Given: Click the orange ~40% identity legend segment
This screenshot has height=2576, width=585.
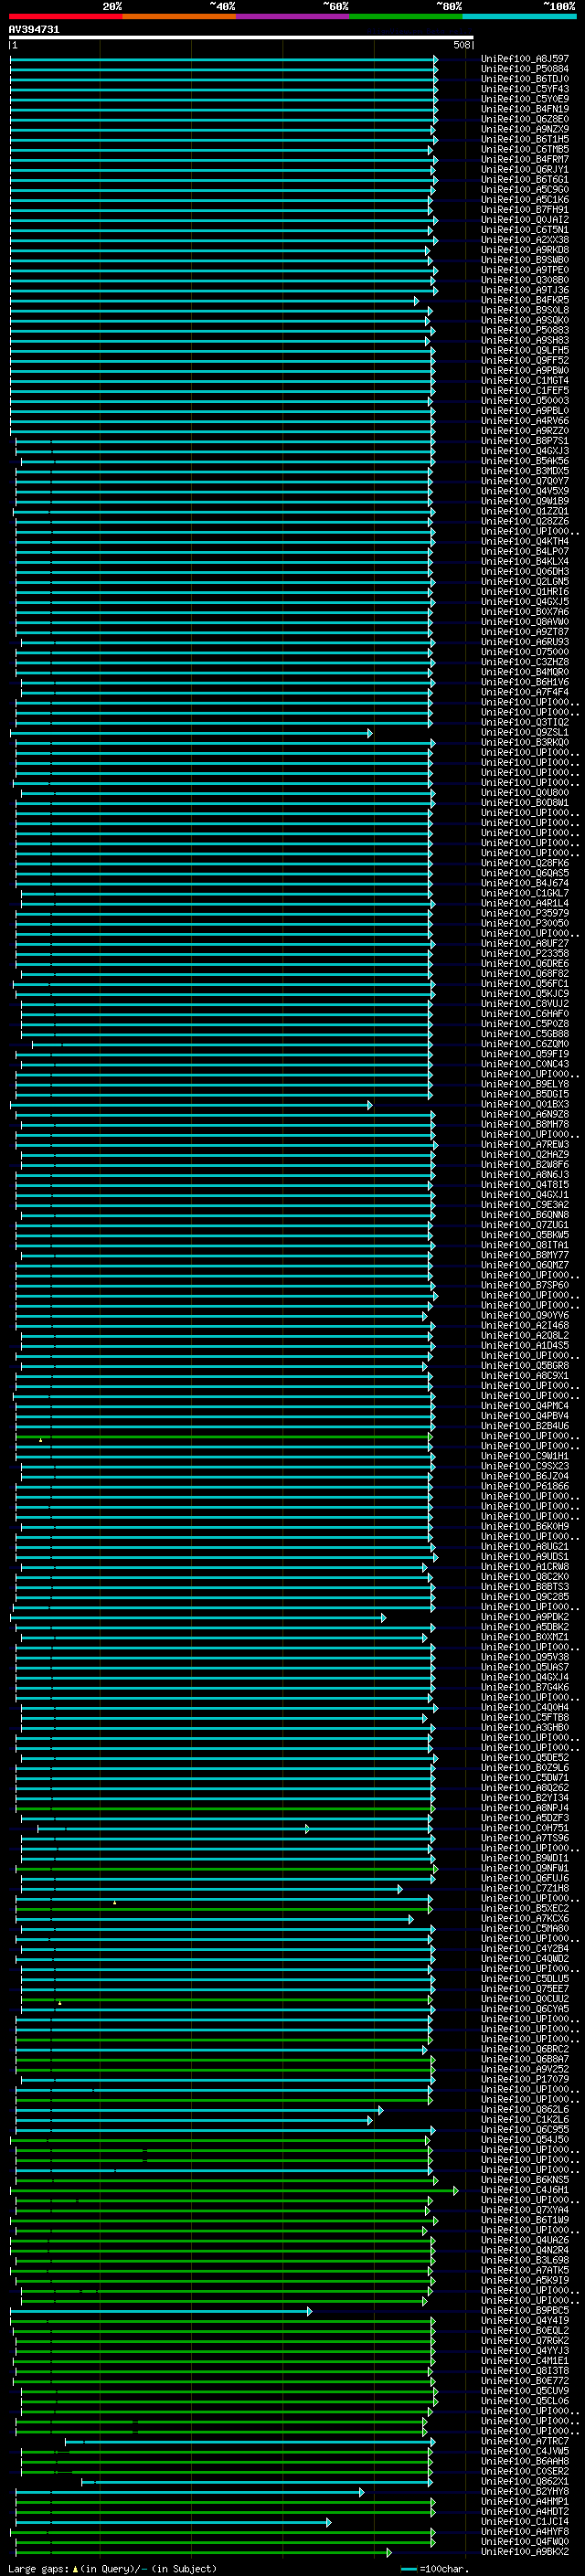Looking at the screenshot, I should point(179,16).
